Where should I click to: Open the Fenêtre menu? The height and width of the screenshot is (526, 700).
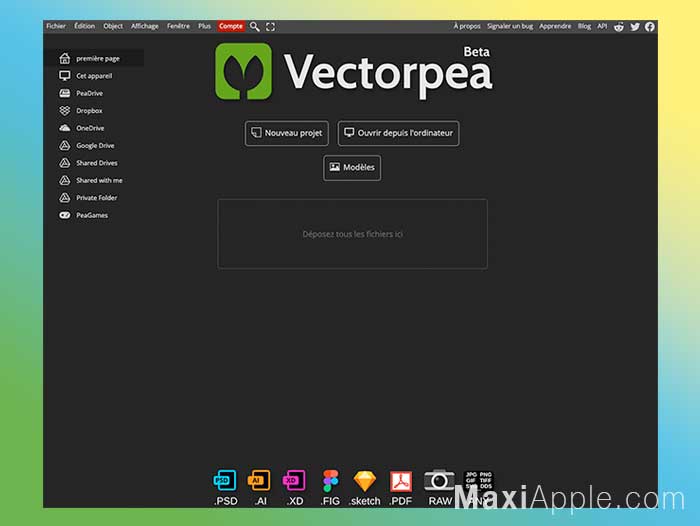(178, 26)
